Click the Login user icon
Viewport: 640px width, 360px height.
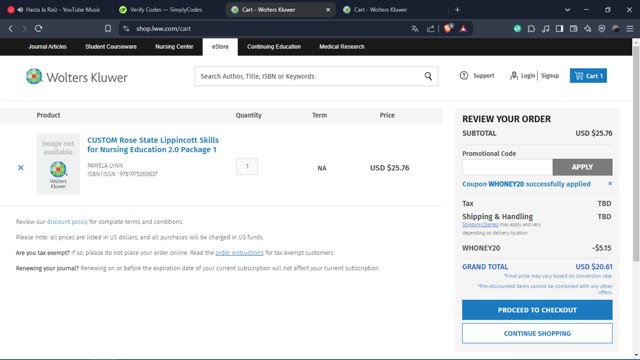[x=514, y=76]
